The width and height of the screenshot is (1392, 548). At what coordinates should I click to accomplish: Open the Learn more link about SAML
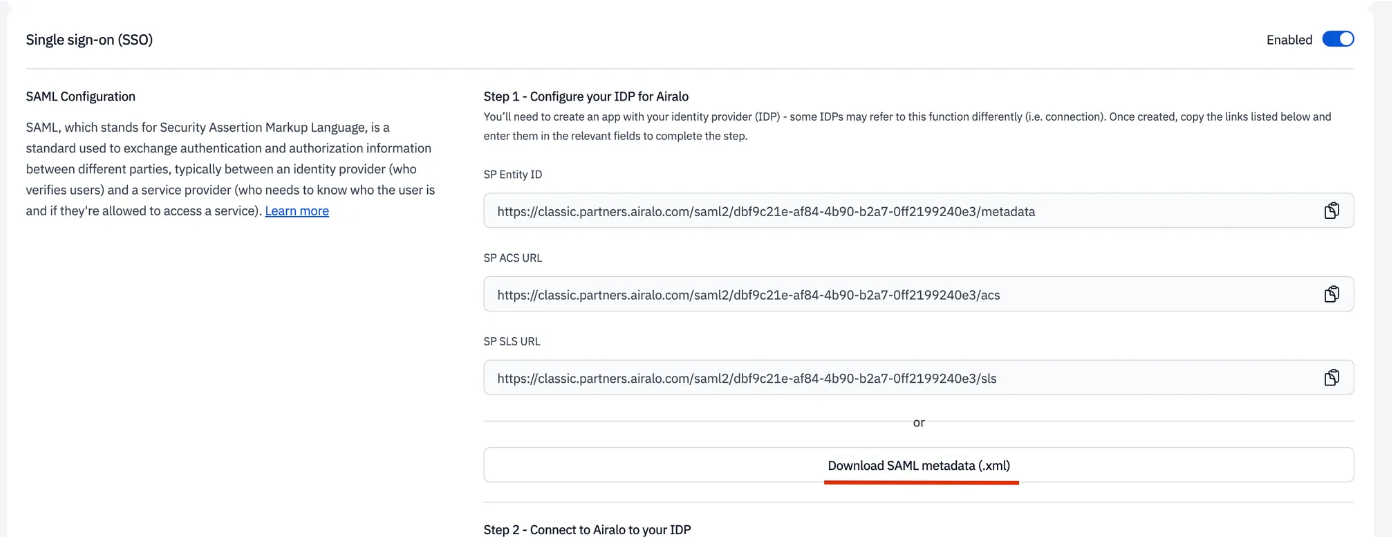[297, 211]
